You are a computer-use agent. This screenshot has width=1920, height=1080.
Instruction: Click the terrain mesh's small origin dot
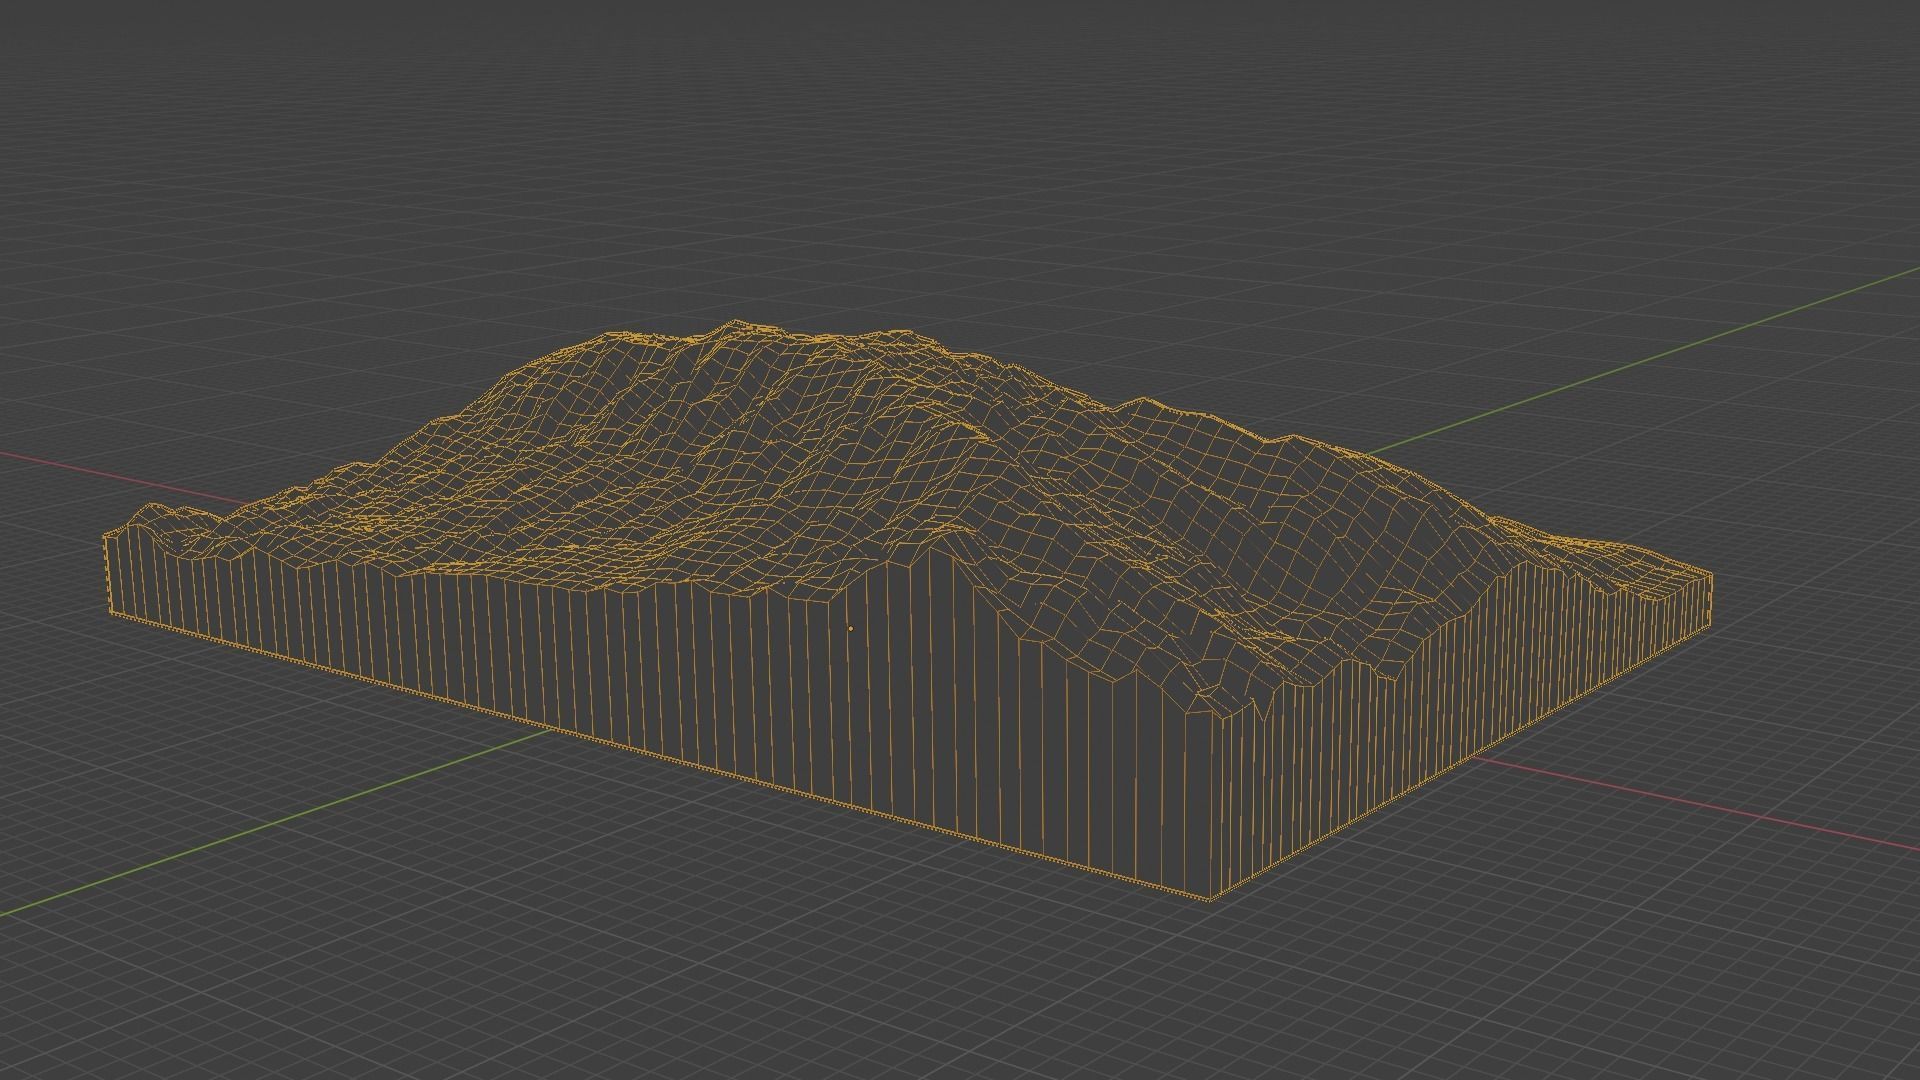tap(850, 629)
